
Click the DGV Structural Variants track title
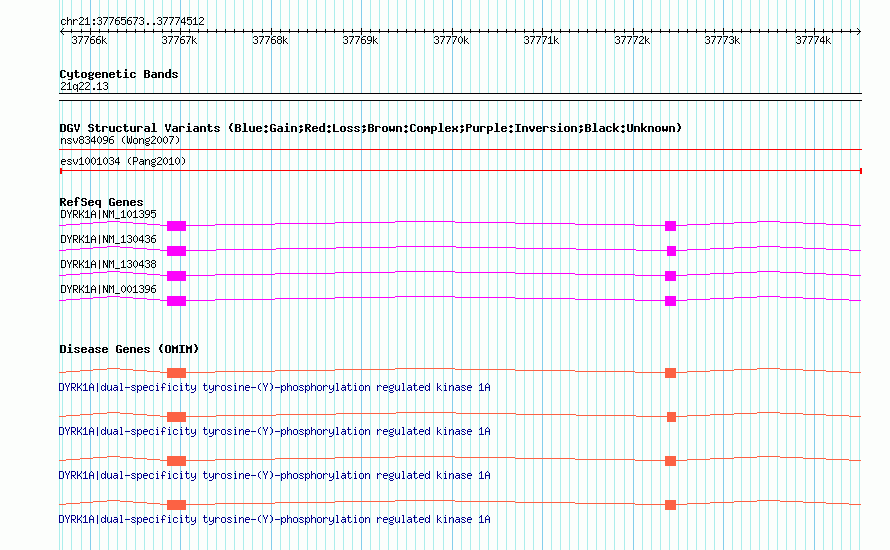370,128
